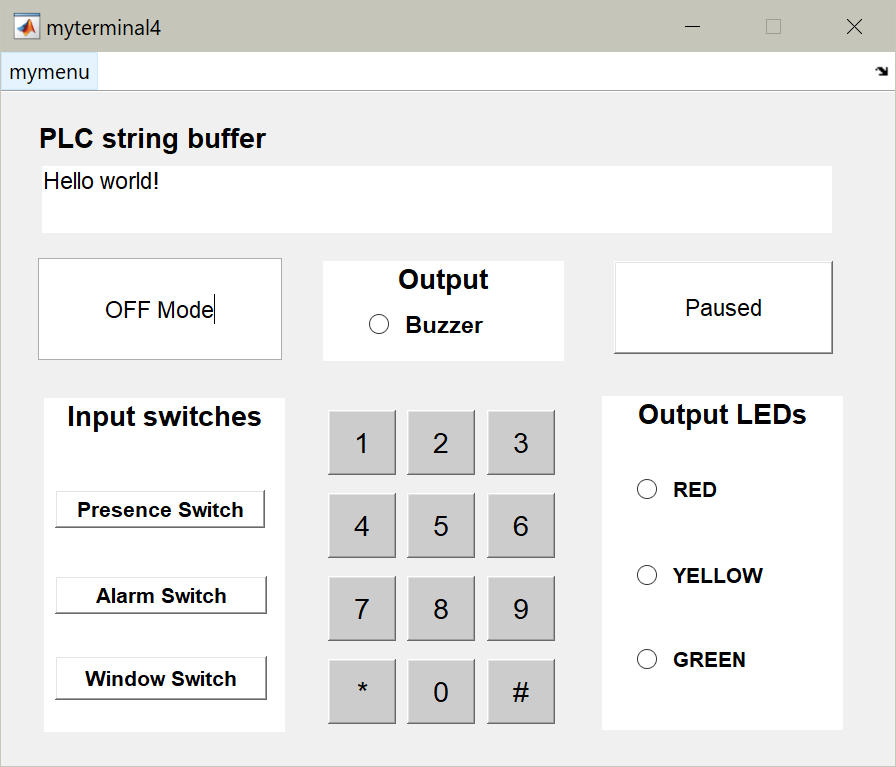The height and width of the screenshot is (767, 896).
Task: Open the mymenu menu
Action: 49,72
